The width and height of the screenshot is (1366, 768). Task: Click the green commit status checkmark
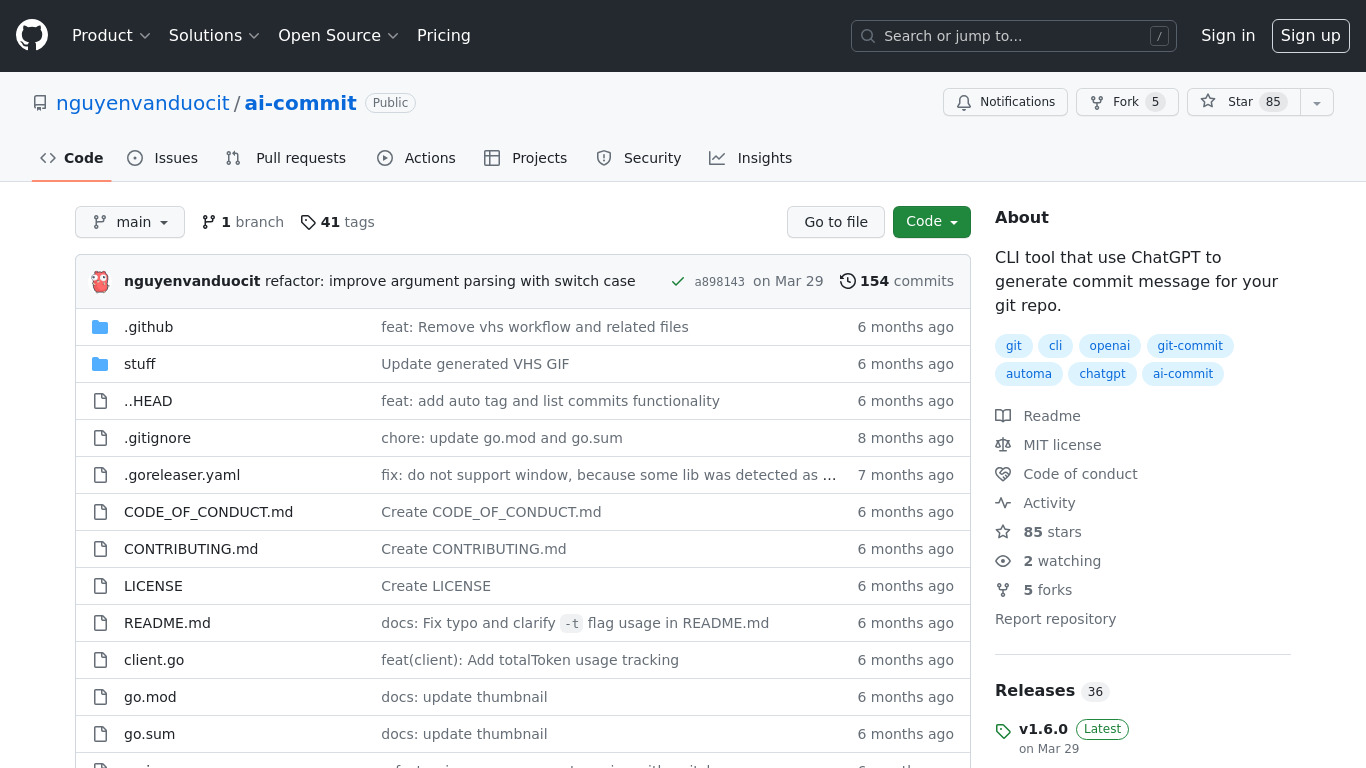tap(678, 281)
